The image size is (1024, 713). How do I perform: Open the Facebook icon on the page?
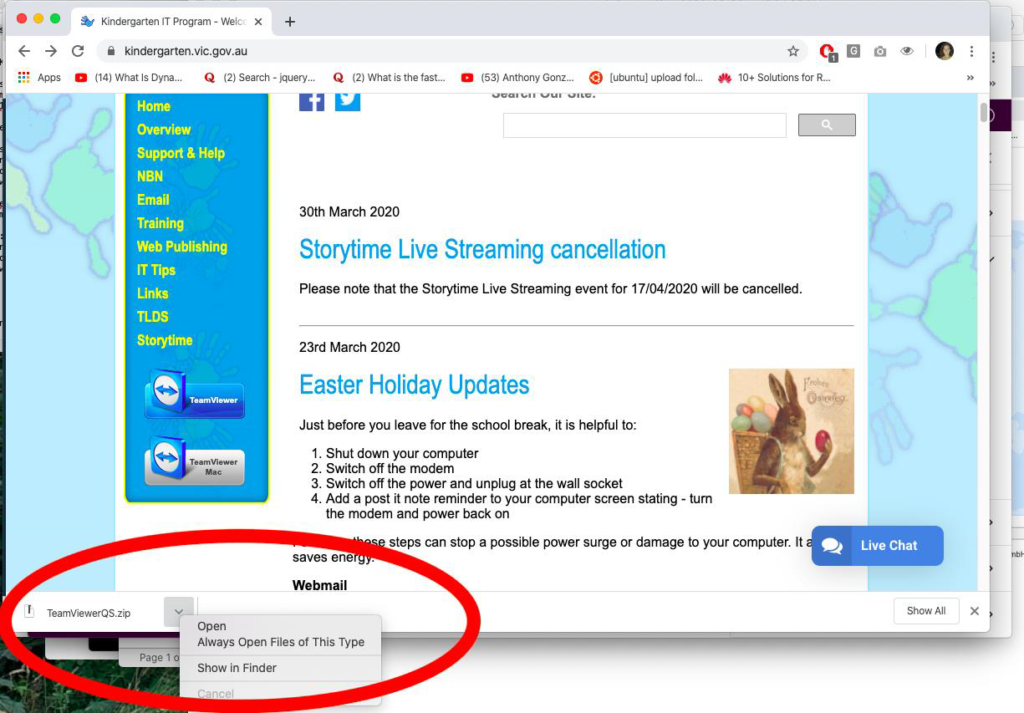pyautogui.click(x=312, y=102)
